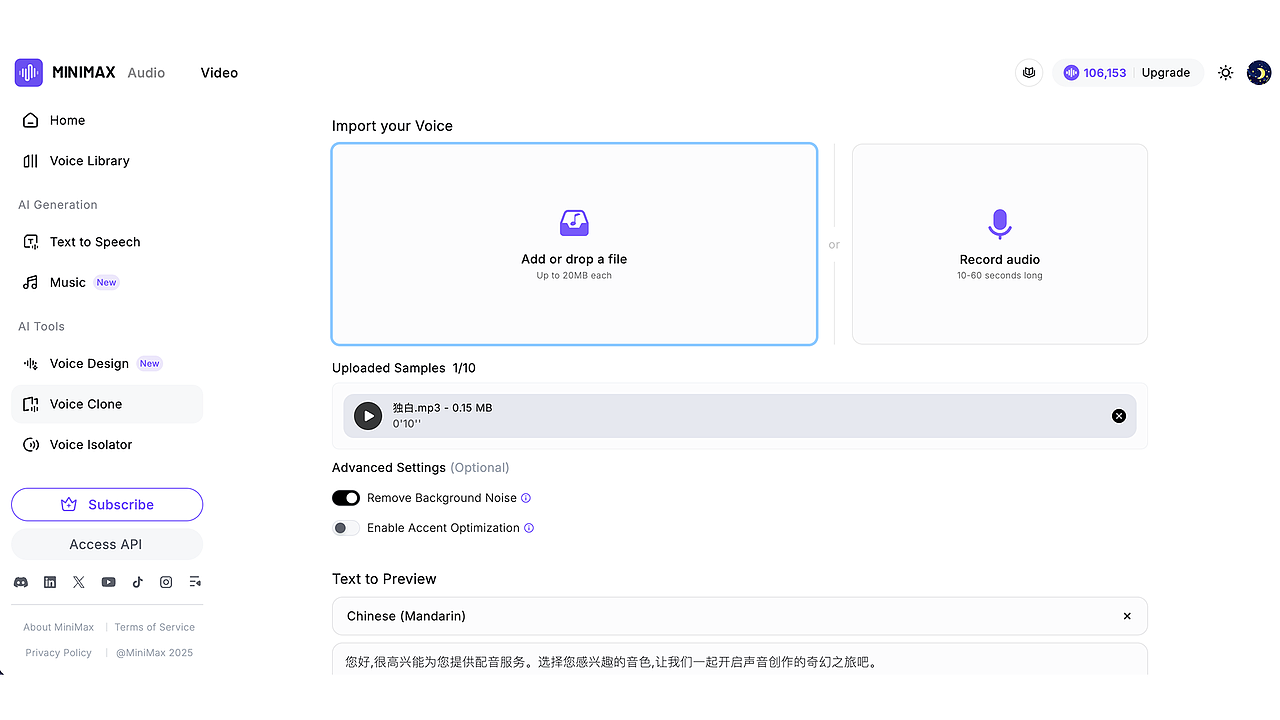The width and height of the screenshot is (1280, 720).
Task: Select the Text to Speech tool
Action: point(94,241)
